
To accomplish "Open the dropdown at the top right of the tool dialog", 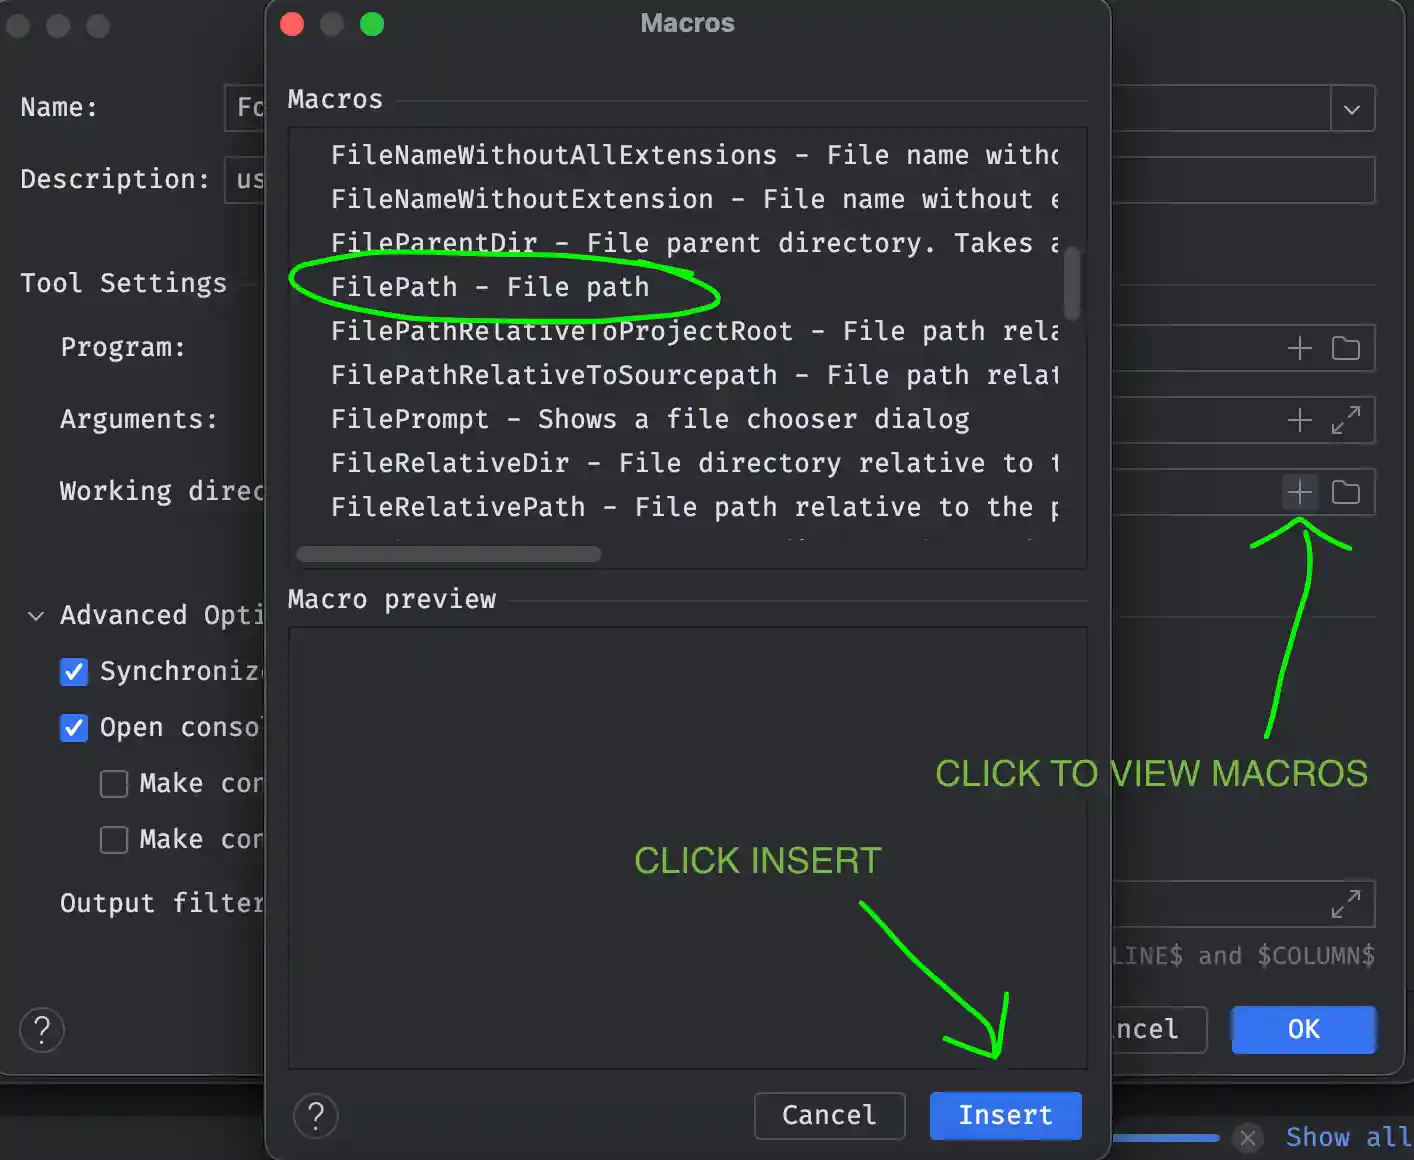I will (1352, 108).
